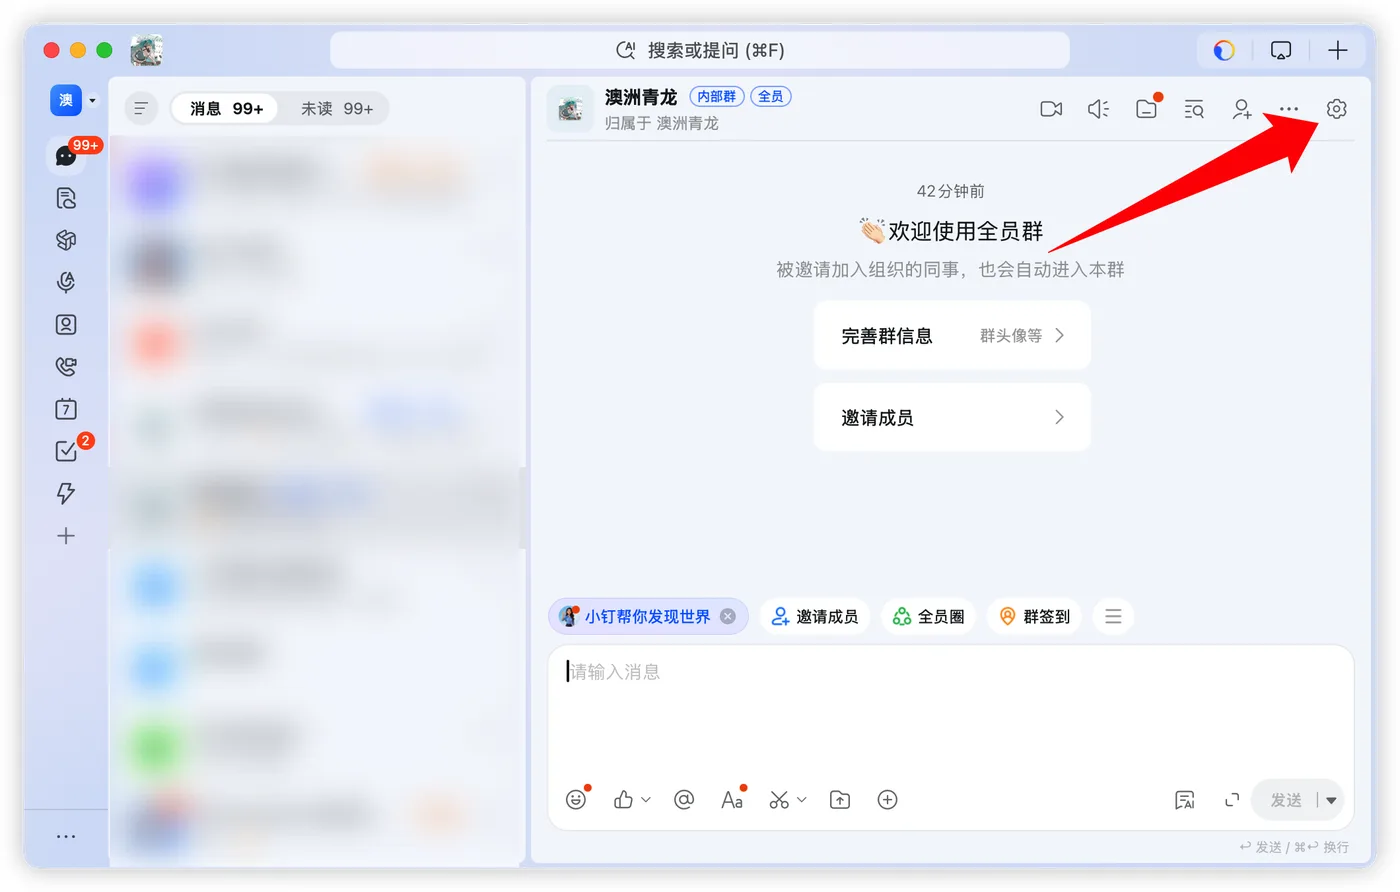
Task: Open the emoji picker in message toolbar
Action: pos(576,800)
